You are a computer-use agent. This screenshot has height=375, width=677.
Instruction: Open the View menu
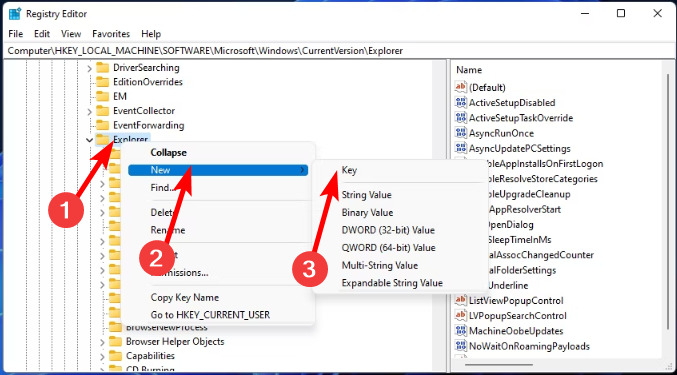(x=71, y=34)
